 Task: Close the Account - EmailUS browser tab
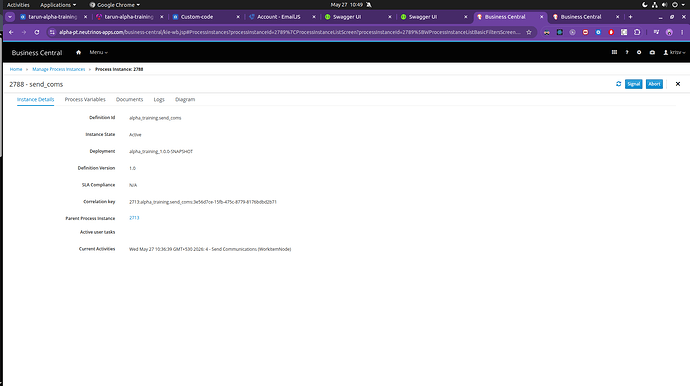(x=314, y=17)
